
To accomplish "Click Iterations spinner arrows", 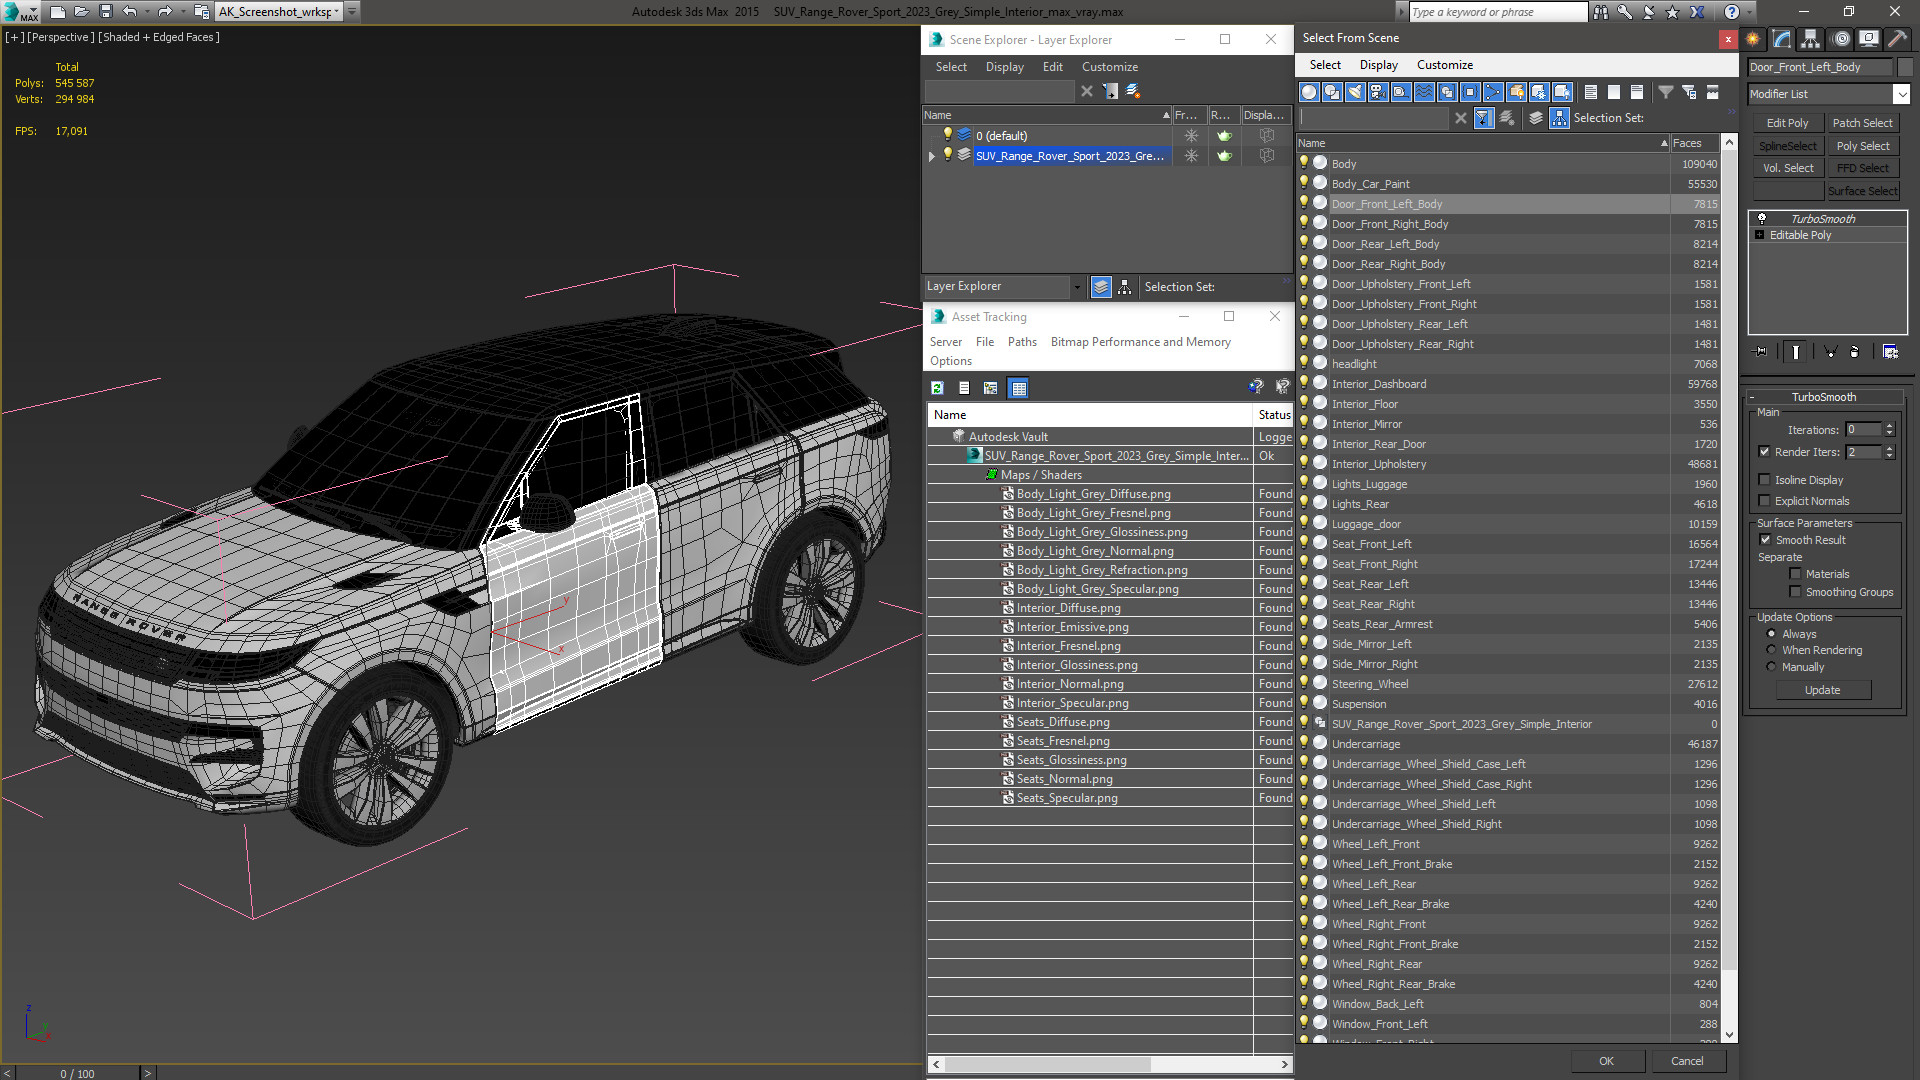I will pyautogui.click(x=1889, y=430).
